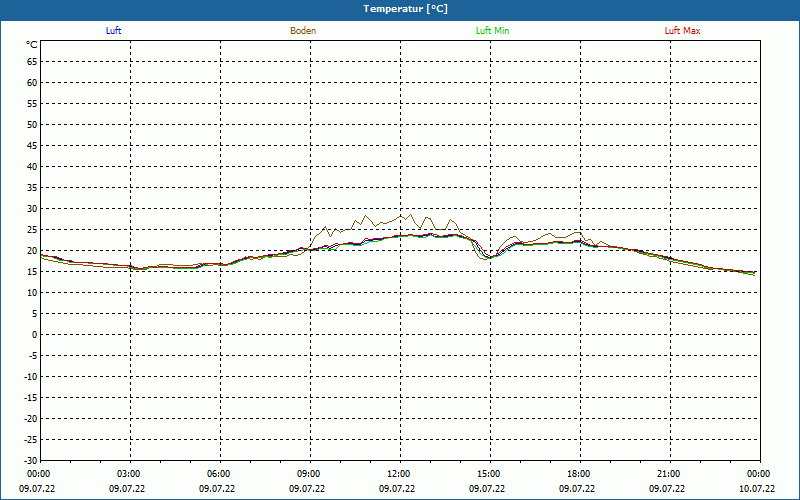Click the 45 y-axis tick label
The height and width of the screenshot is (500, 800).
coord(32,146)
